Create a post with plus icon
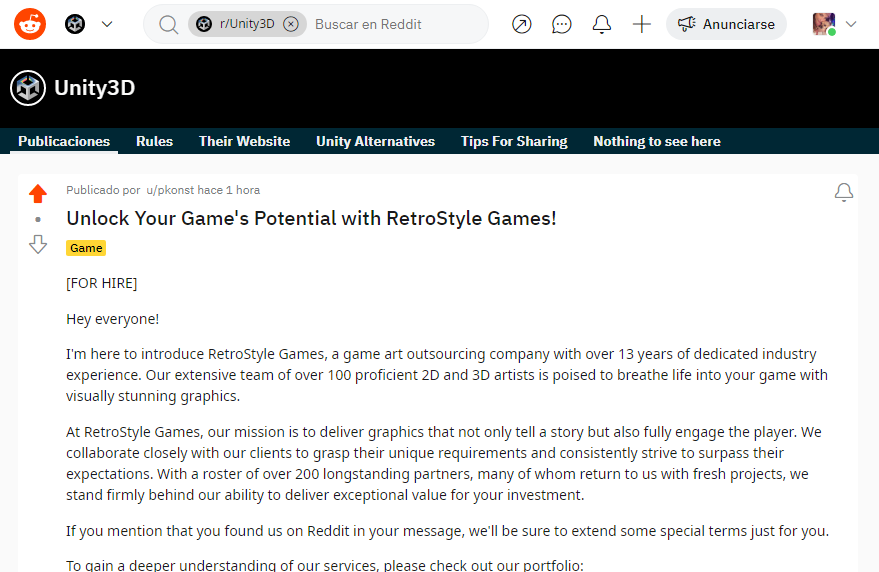The width and height of the screenshot is (879, 572). (x=641, y=24)
